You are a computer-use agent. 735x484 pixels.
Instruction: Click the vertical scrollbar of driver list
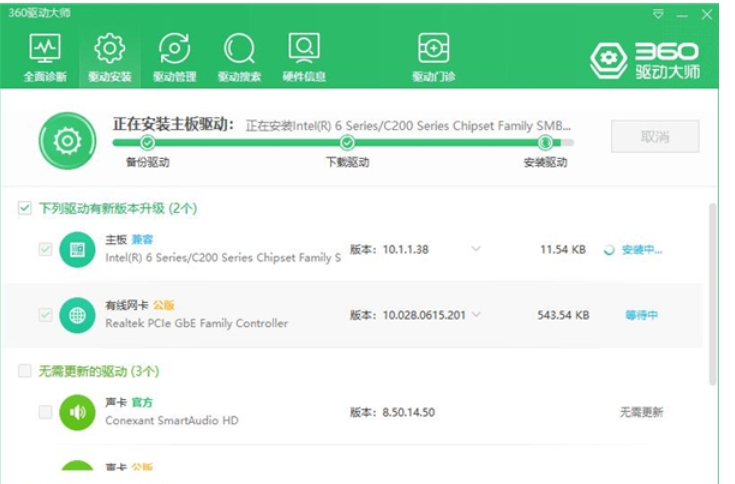pos(712,294)
